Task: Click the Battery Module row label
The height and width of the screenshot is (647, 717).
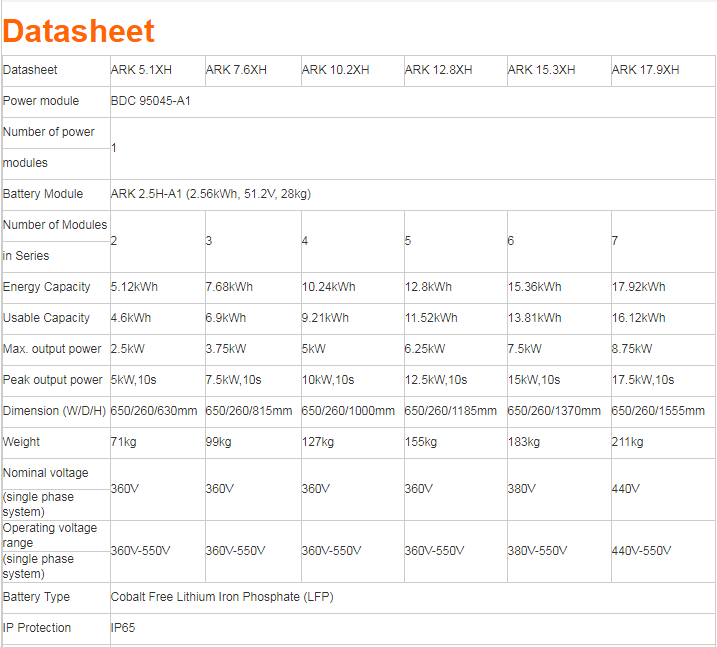Action: (43, 194)
